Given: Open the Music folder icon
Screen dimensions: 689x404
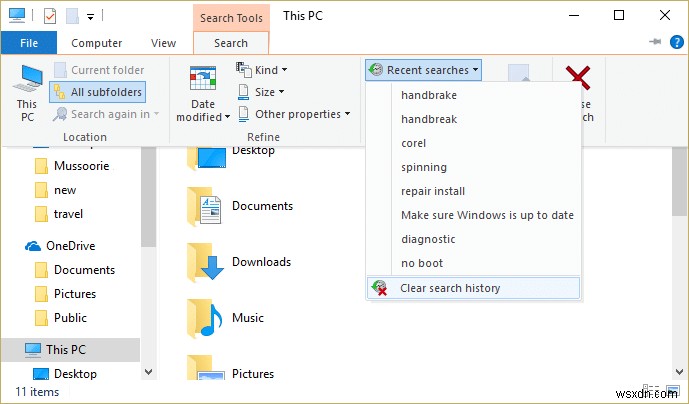Looking at the screenshot, I should pos(204,319).
